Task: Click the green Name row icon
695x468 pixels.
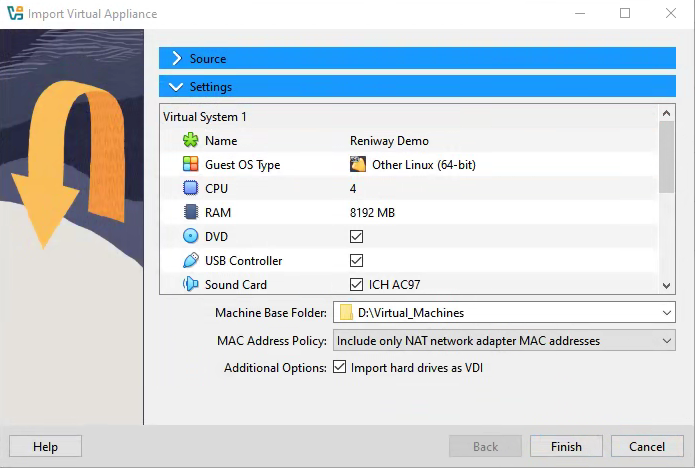Action: click(x=191, y=140)
